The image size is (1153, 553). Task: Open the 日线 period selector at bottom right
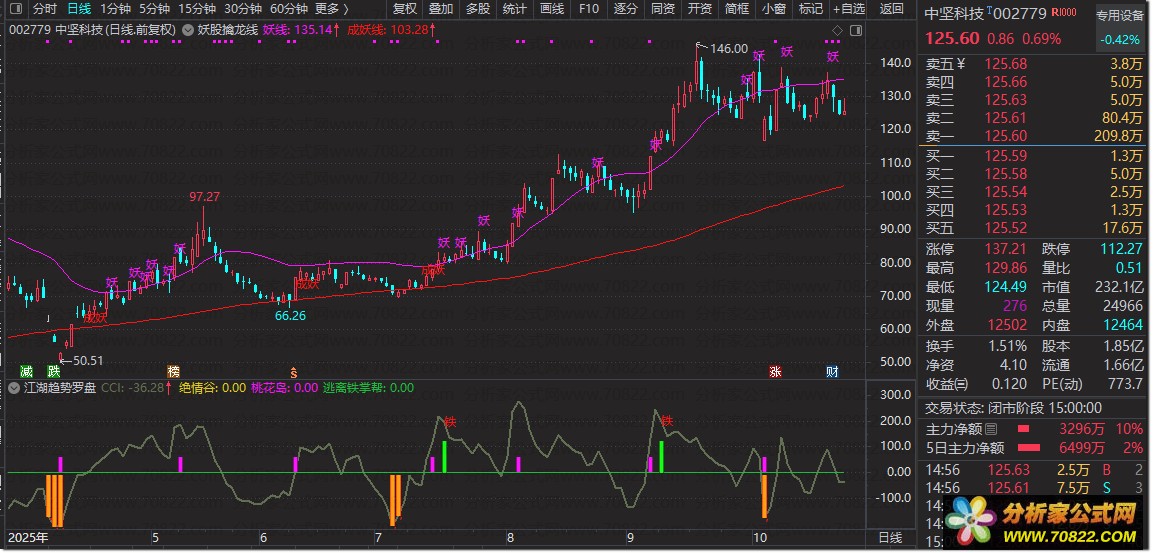(x=891, y=538)
